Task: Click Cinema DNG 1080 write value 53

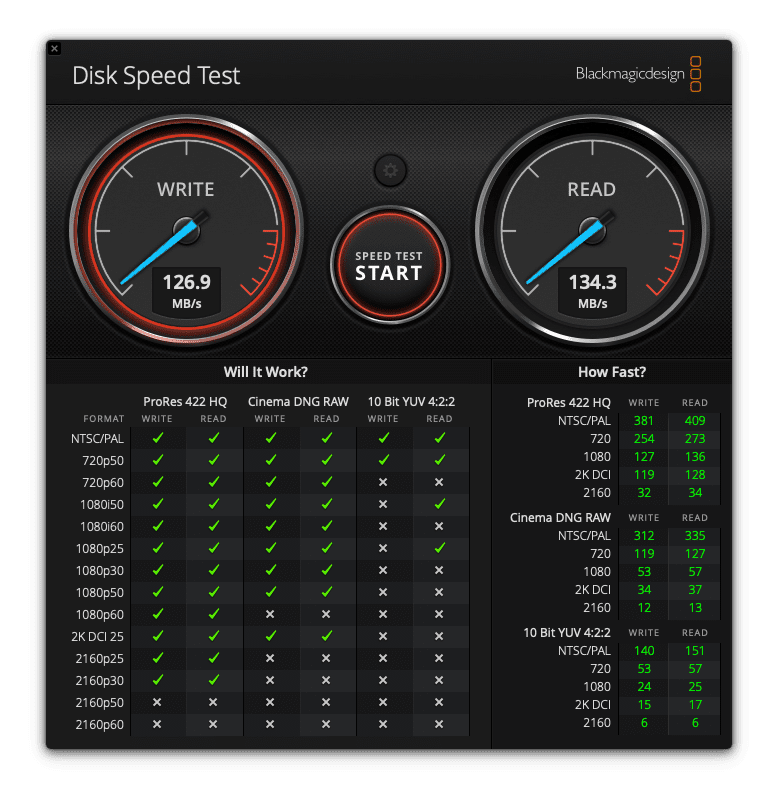Action: tap(644, 572)
